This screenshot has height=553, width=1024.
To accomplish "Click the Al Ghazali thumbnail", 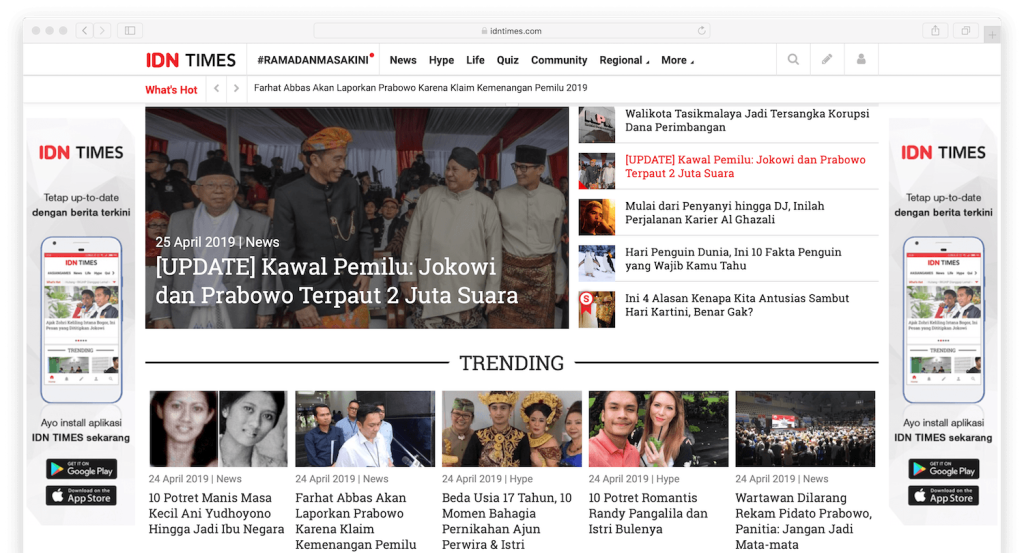I will tap(596, 217).
